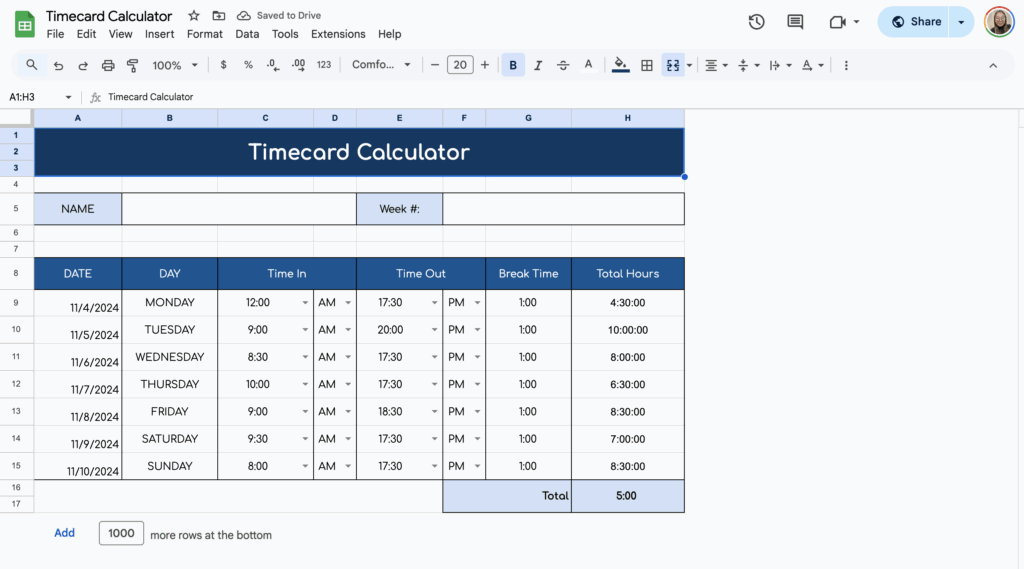Image resolution: width=1024 pixels, height=569 pixels.
Task: Toggle italic formatting
Action: (538, 65)
